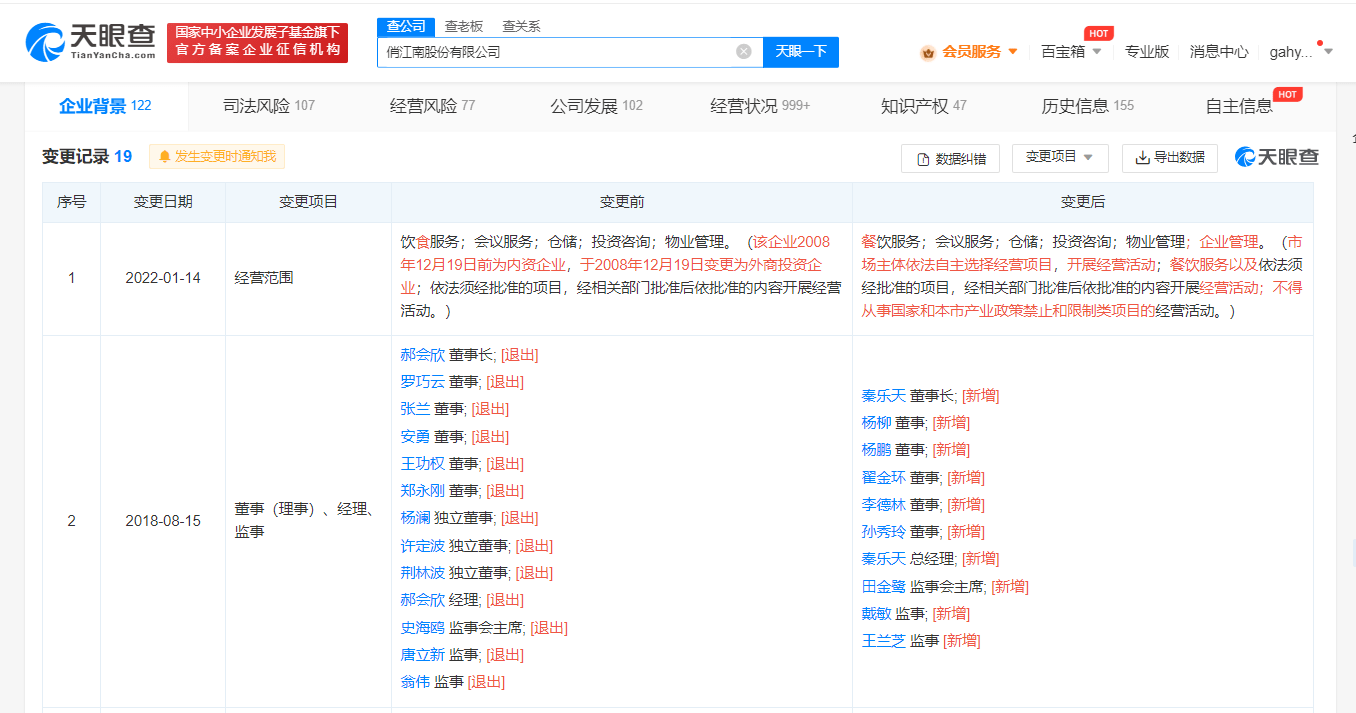Click the 翁伟 监事 name link
Image resolution: width=1356 pixels, height=713 pixels.
[415, 682]
